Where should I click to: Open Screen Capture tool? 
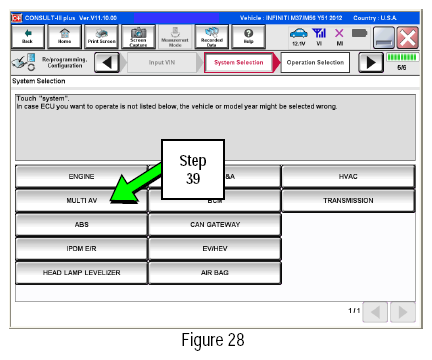138,36
